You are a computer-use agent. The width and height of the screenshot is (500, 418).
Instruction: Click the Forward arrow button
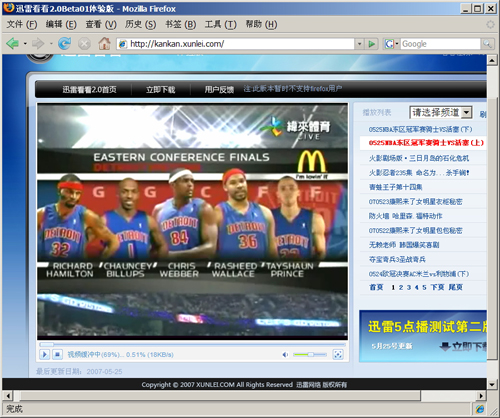(x=38, y=43)
